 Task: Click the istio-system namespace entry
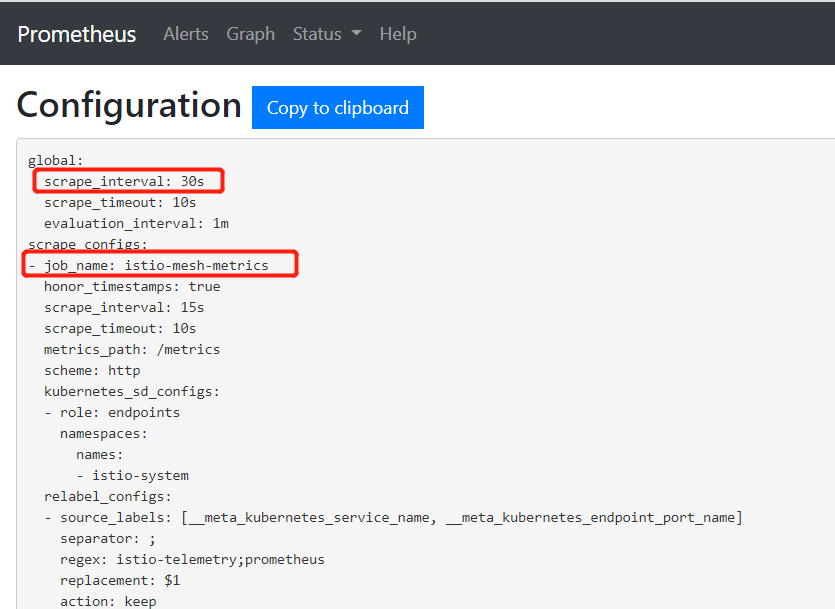click(x=140, y=475)
